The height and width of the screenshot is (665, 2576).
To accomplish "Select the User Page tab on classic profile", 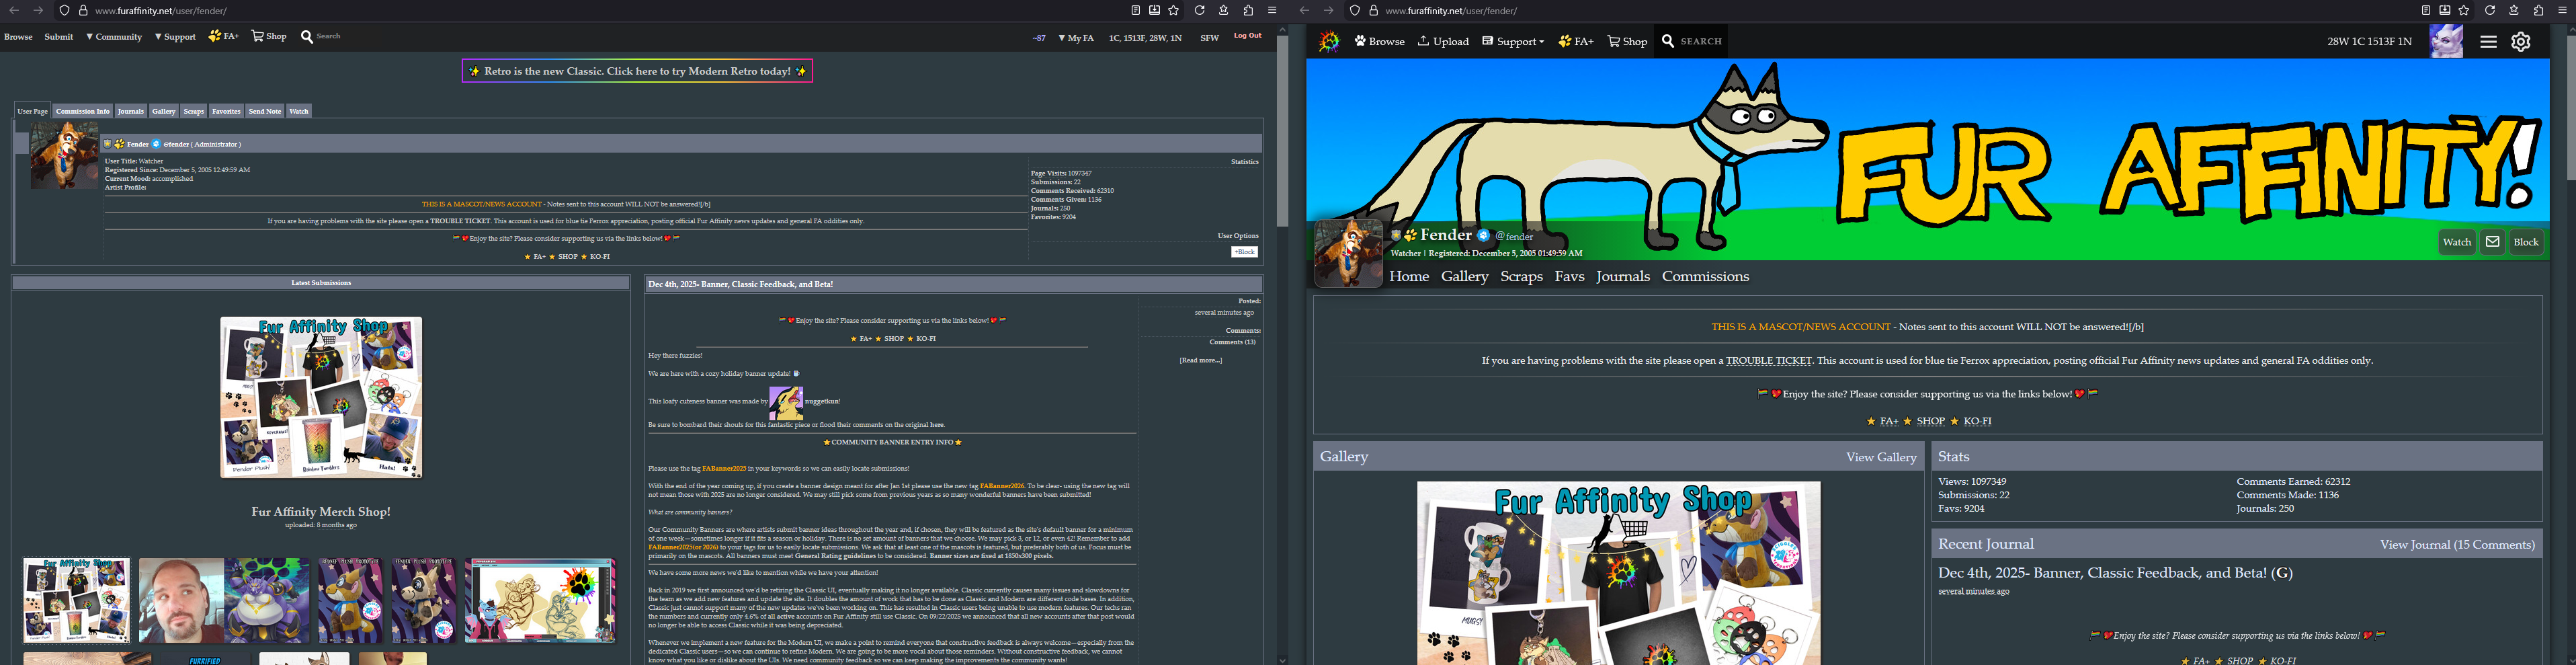I will point(32,111).
